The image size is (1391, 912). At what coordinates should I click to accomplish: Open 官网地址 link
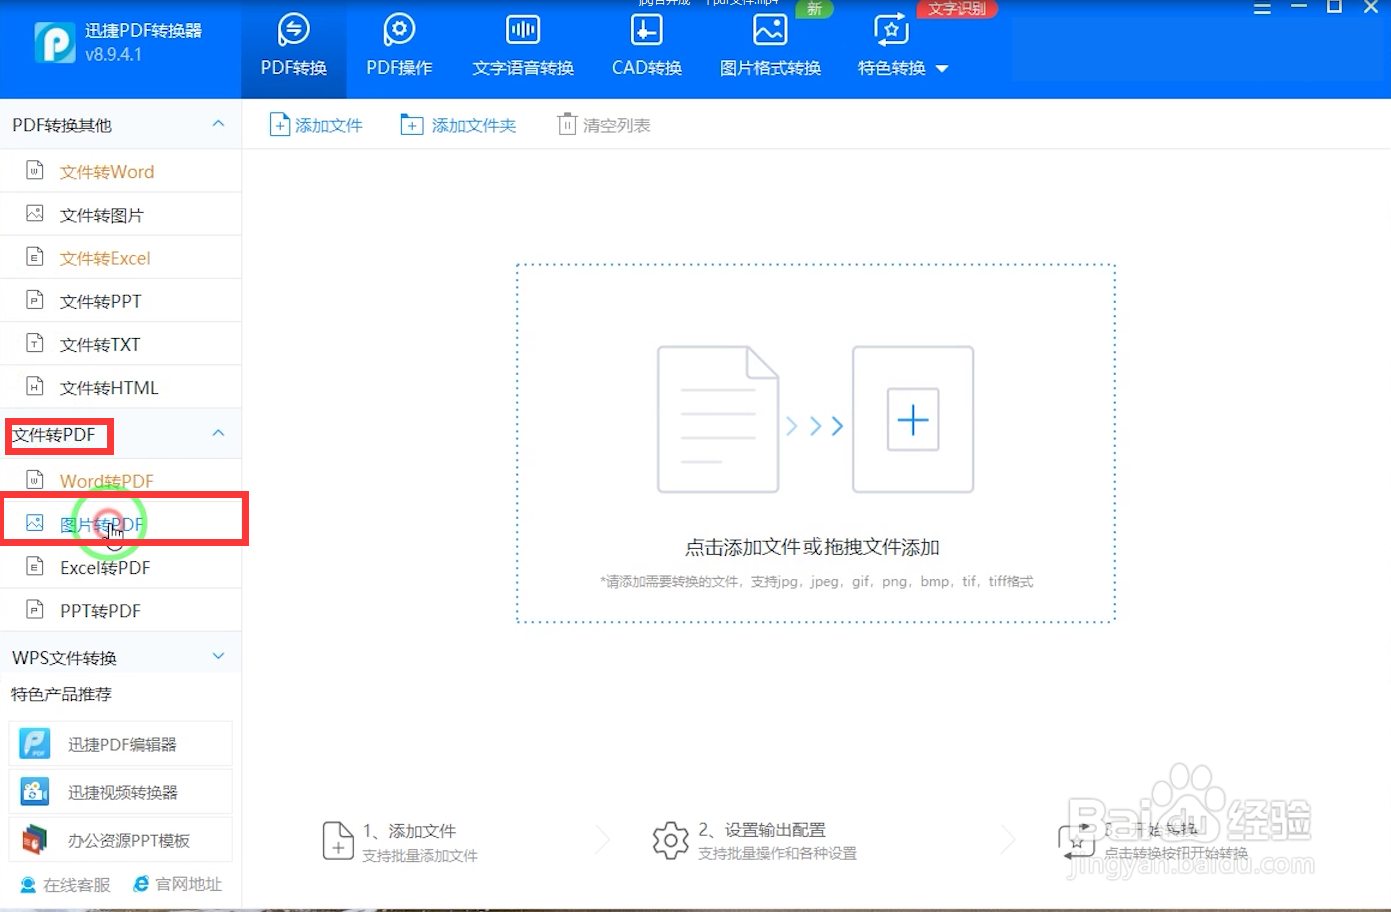point(177,884)
